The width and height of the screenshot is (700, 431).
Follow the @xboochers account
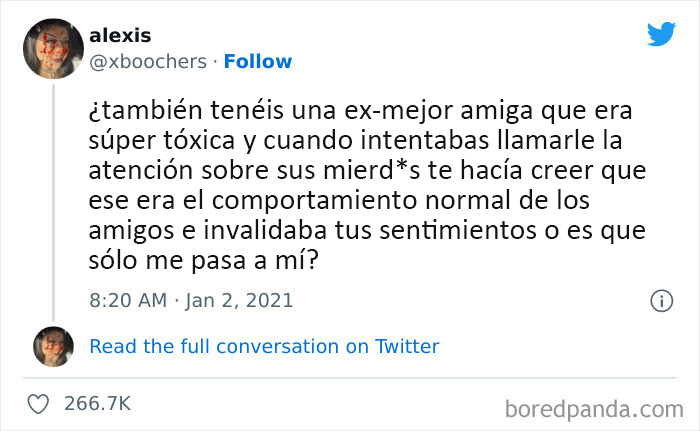tap(258, 61)
